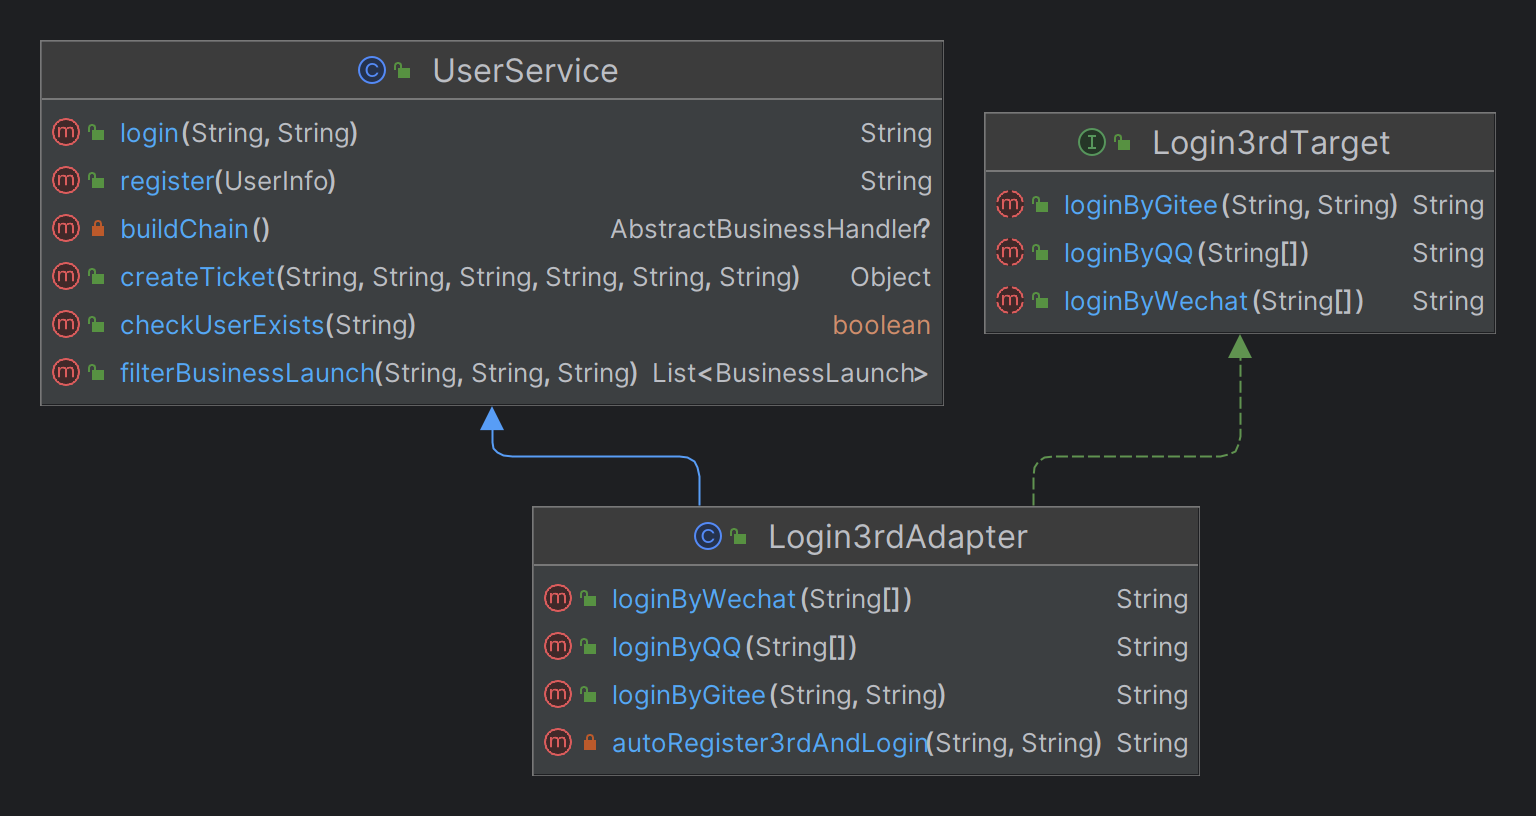The image size is (1536, 816).
Task: Click the AbstractBusinessHandler return type
Action: (770, 229)
